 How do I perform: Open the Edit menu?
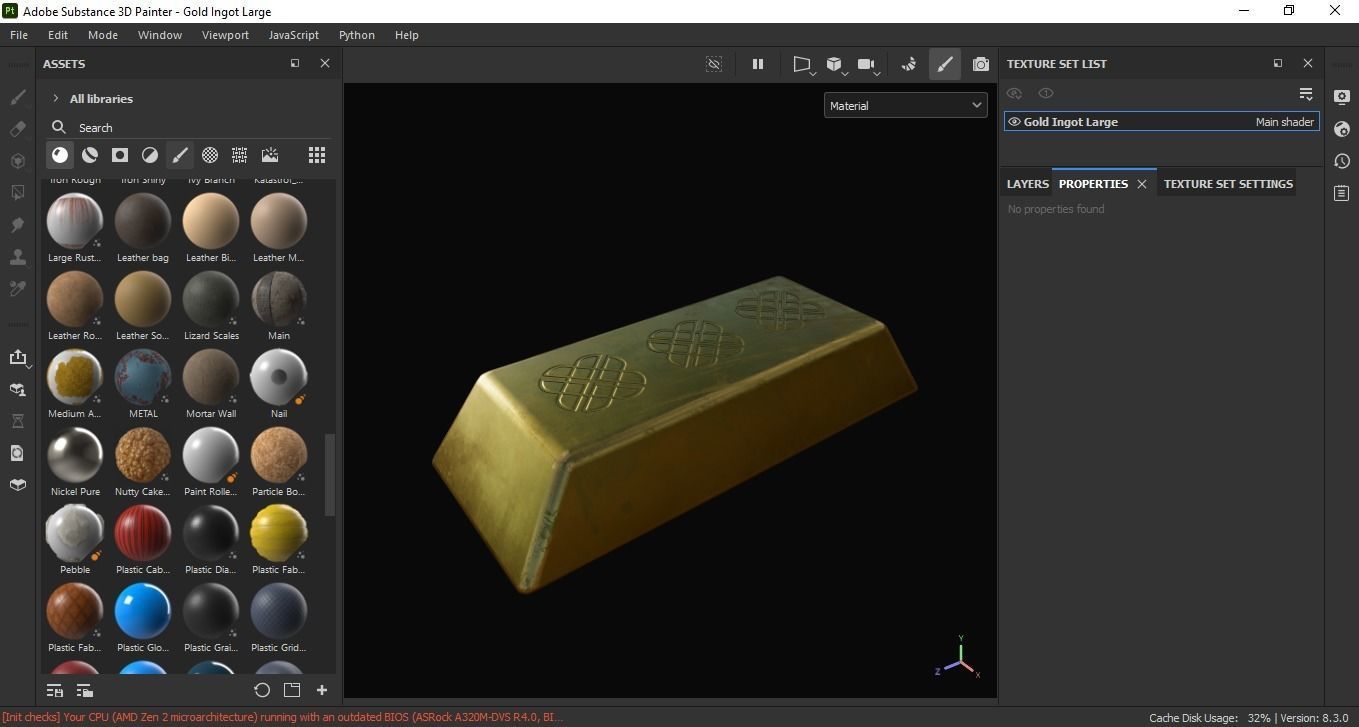click(x=58, y=35)
